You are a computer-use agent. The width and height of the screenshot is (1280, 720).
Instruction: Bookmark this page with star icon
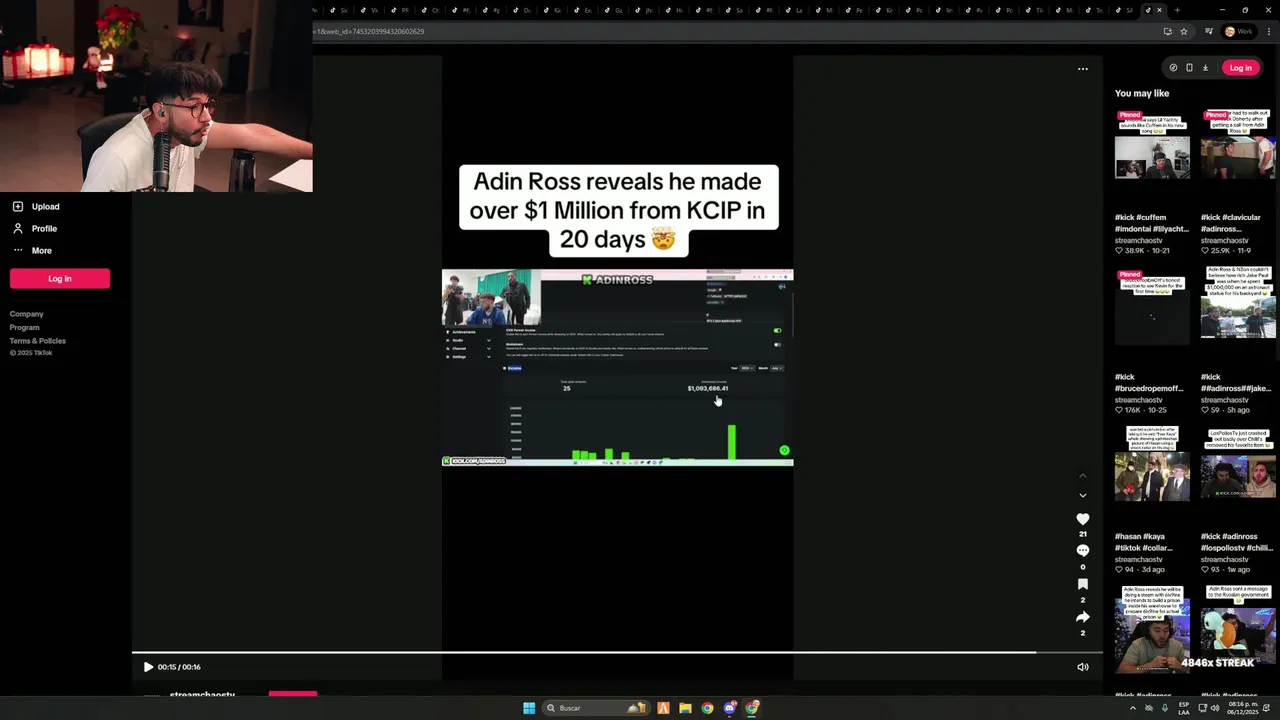[1184, 31]
